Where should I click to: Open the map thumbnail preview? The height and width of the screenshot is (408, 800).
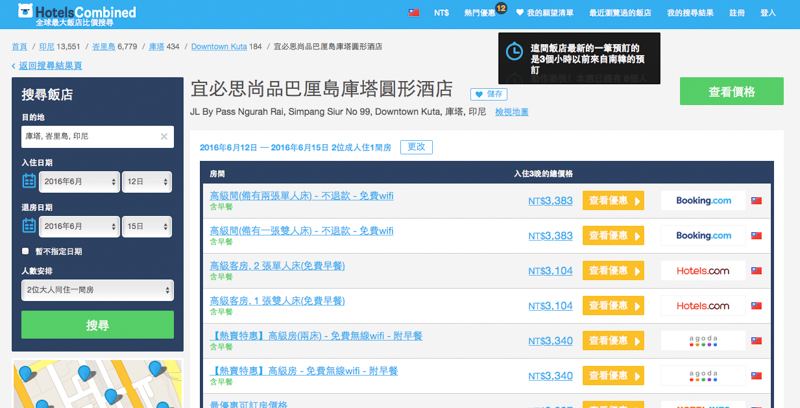[x=97, y=384]
